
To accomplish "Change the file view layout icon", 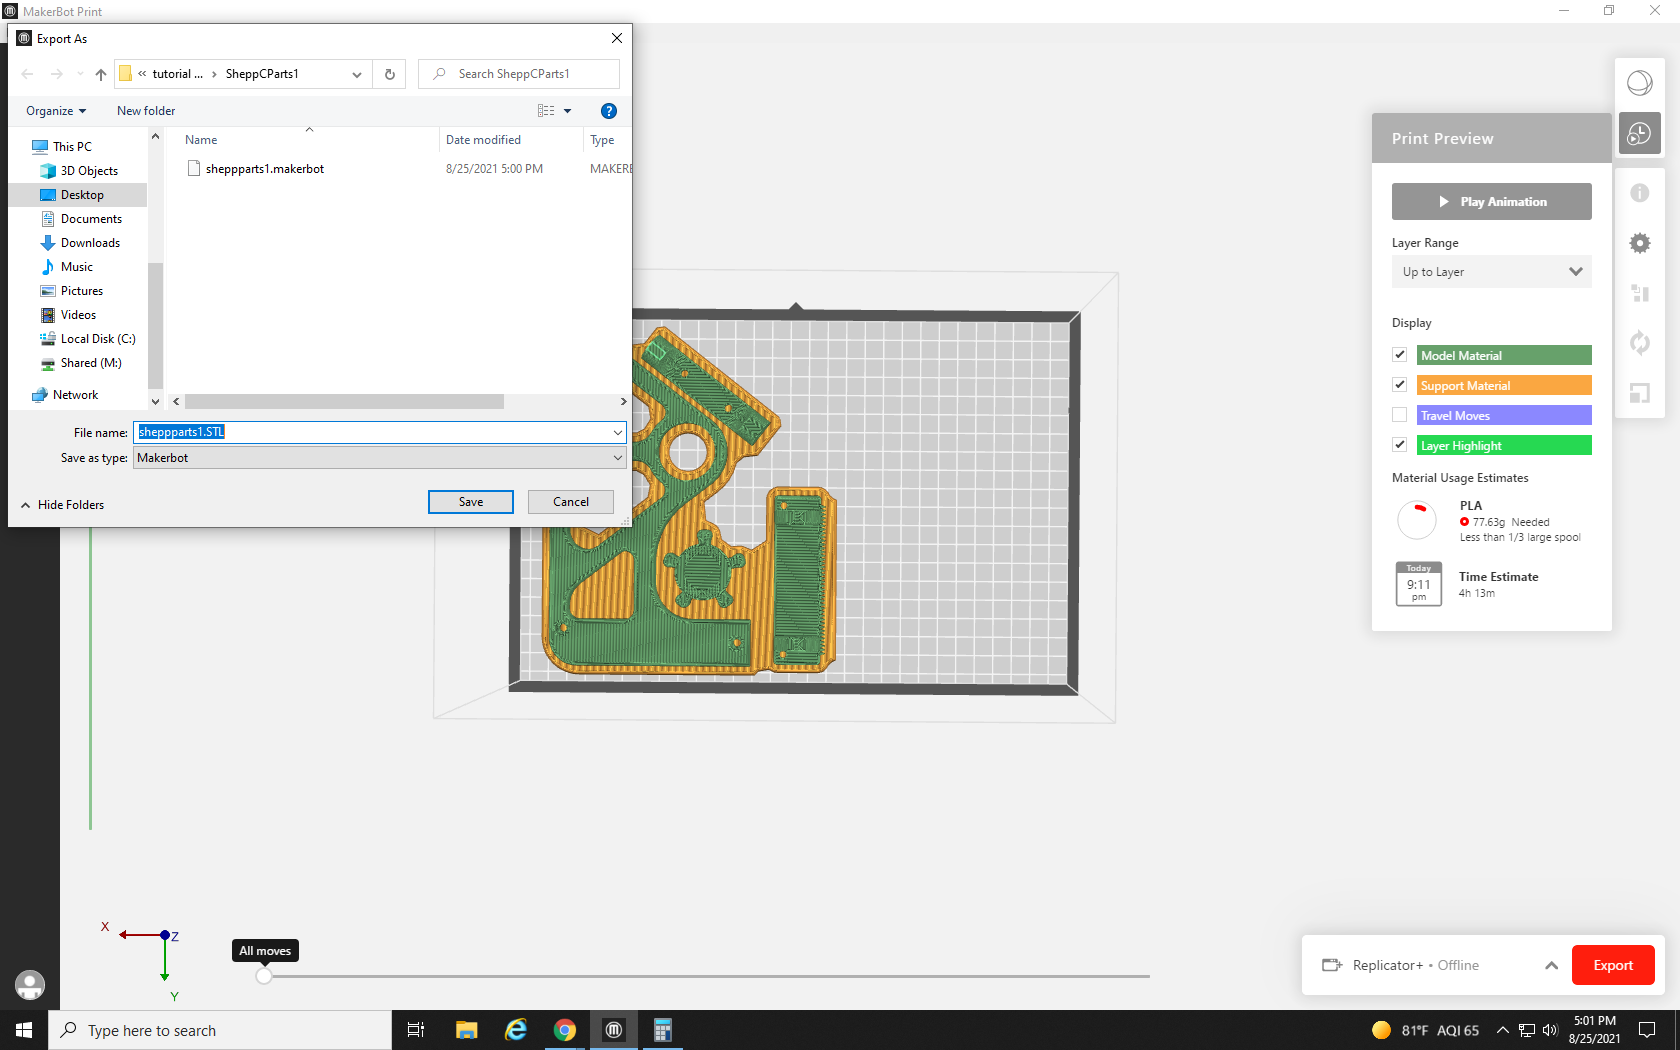I will pos(546,111).
